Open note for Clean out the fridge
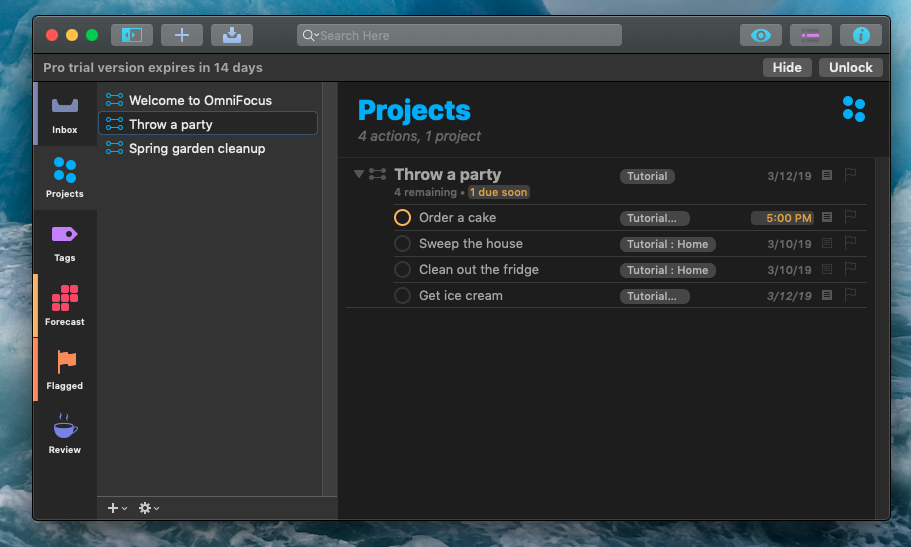The height and width of the screenshot is (547, 911). tap(827, 269)
